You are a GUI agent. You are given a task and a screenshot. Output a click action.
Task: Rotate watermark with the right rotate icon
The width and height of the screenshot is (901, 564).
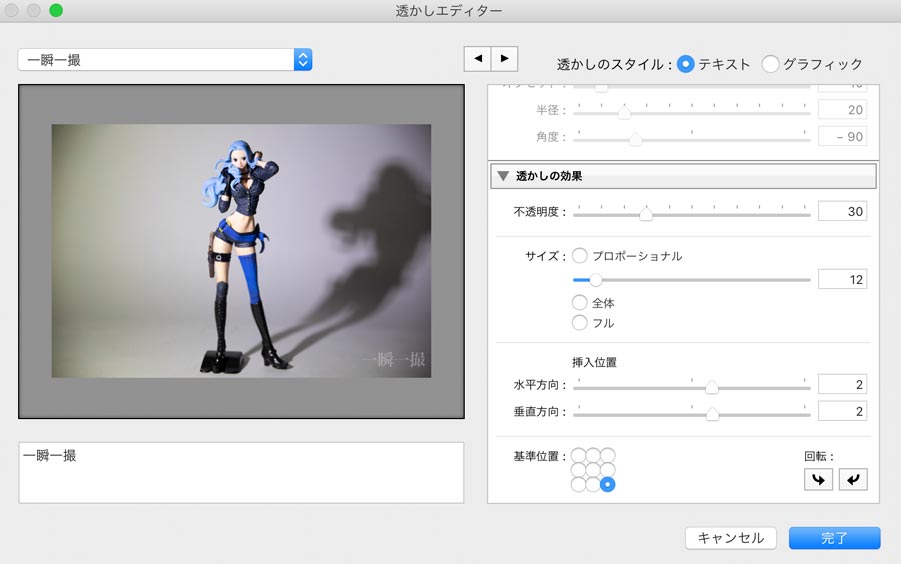853,480
